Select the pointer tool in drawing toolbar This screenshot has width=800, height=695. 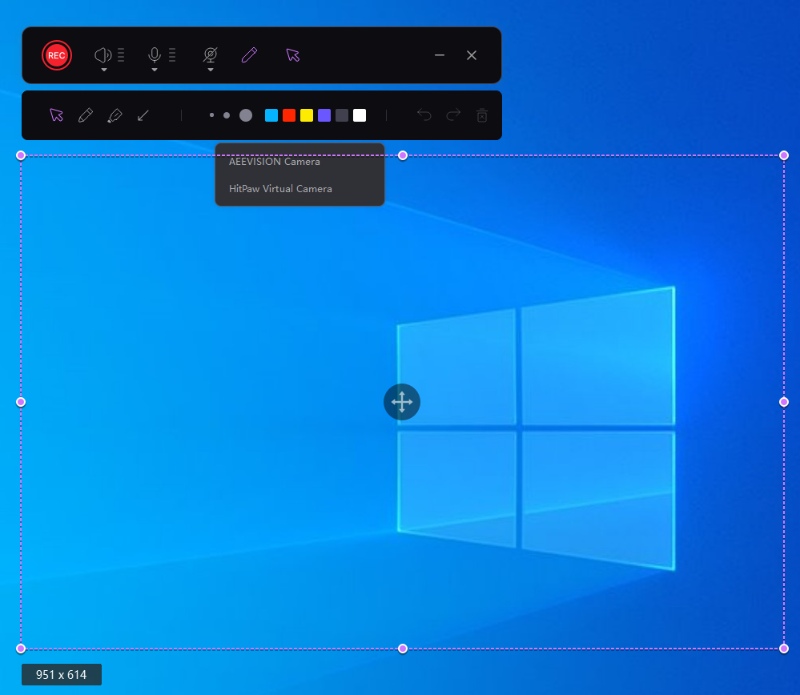pos(56,115)
